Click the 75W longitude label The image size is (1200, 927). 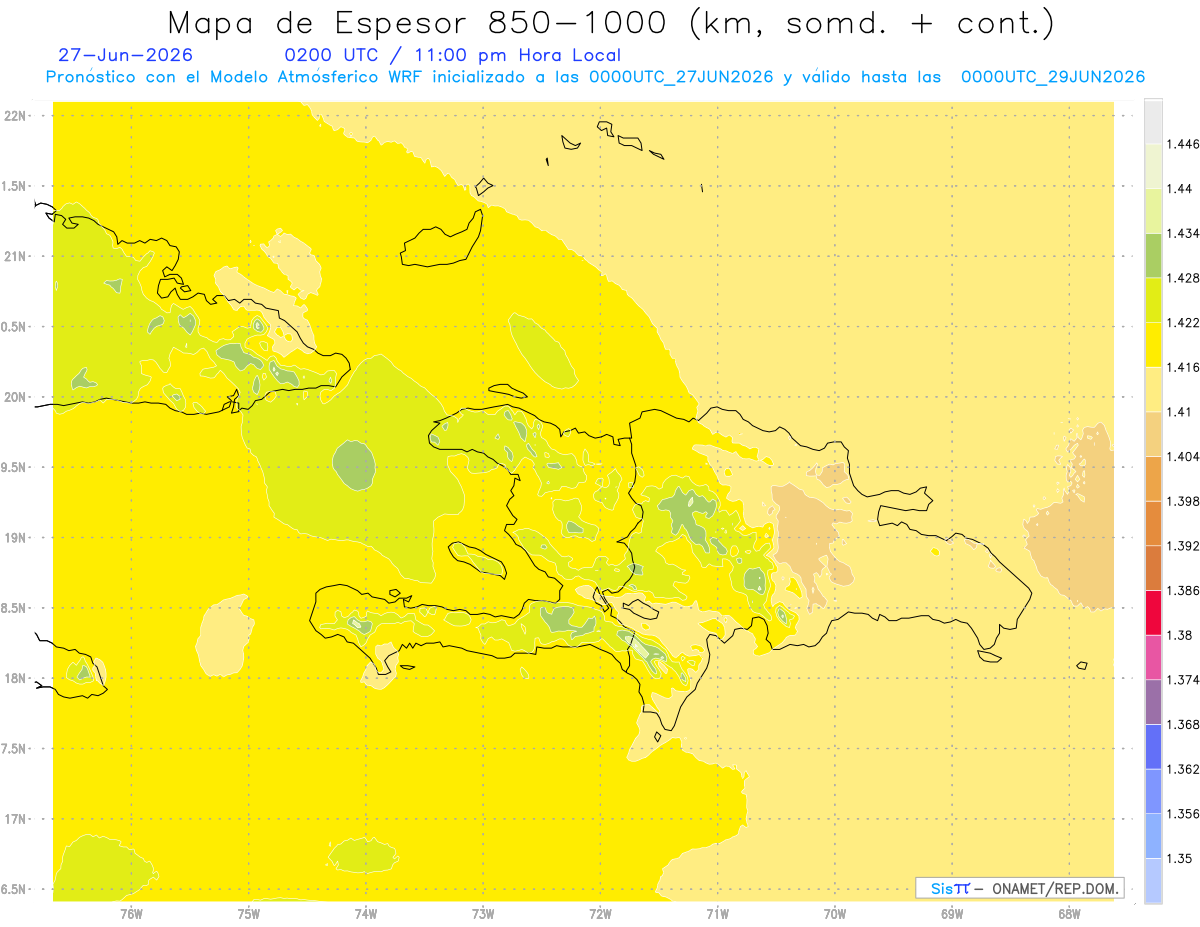249,914
